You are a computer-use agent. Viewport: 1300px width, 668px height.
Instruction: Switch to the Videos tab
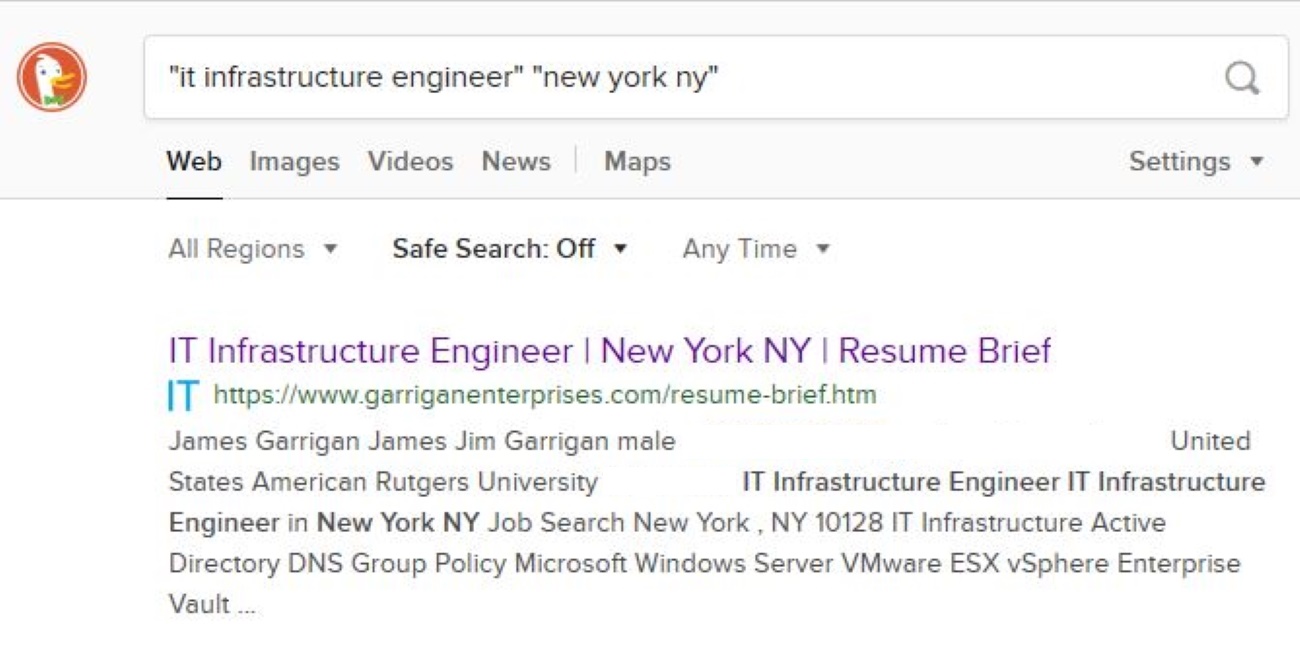click(410, 161)
